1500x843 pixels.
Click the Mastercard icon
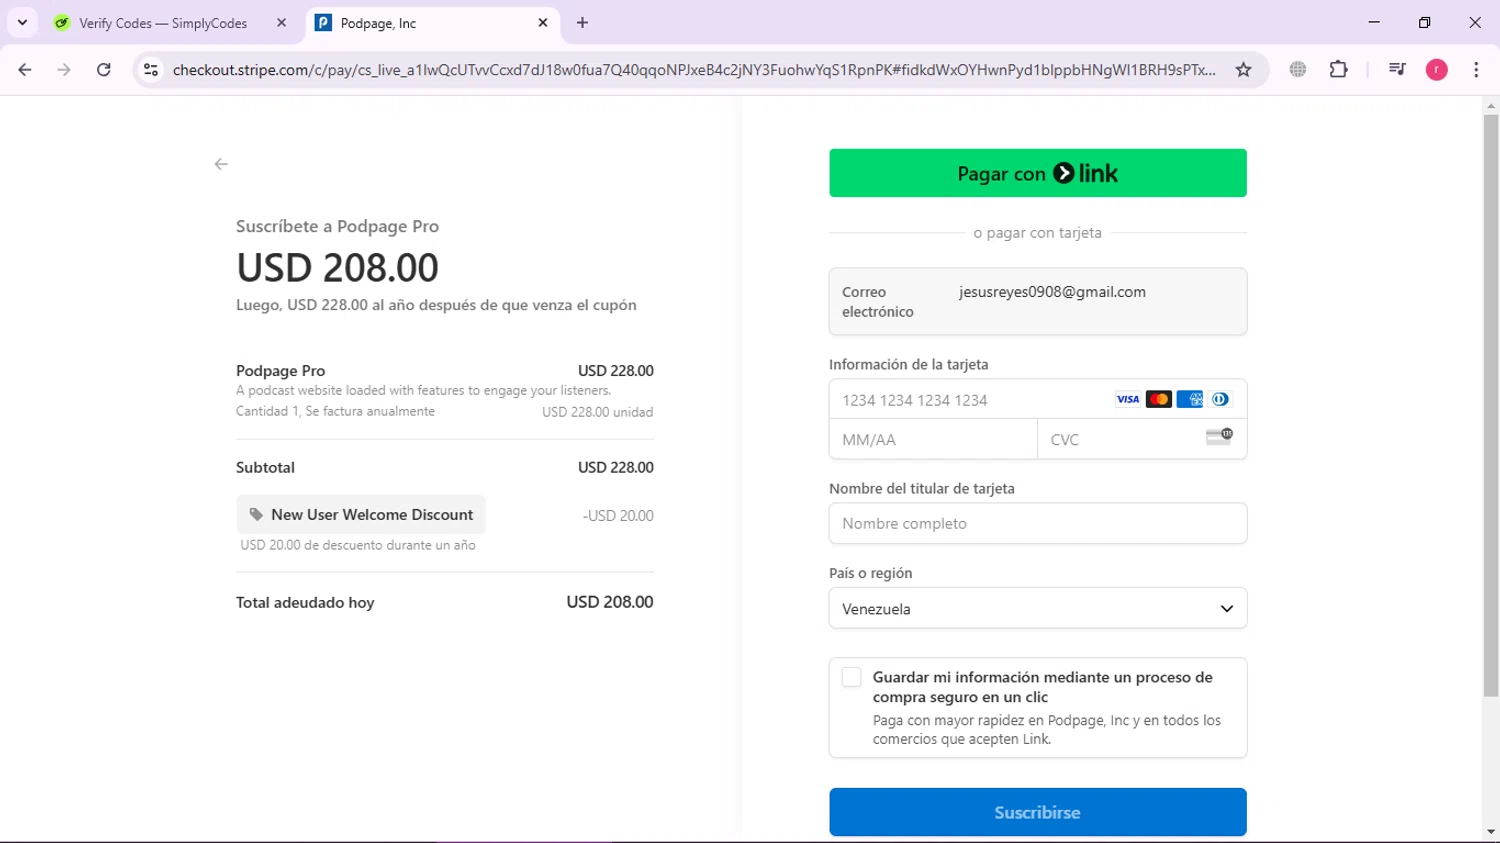(x=1158, y=399)
